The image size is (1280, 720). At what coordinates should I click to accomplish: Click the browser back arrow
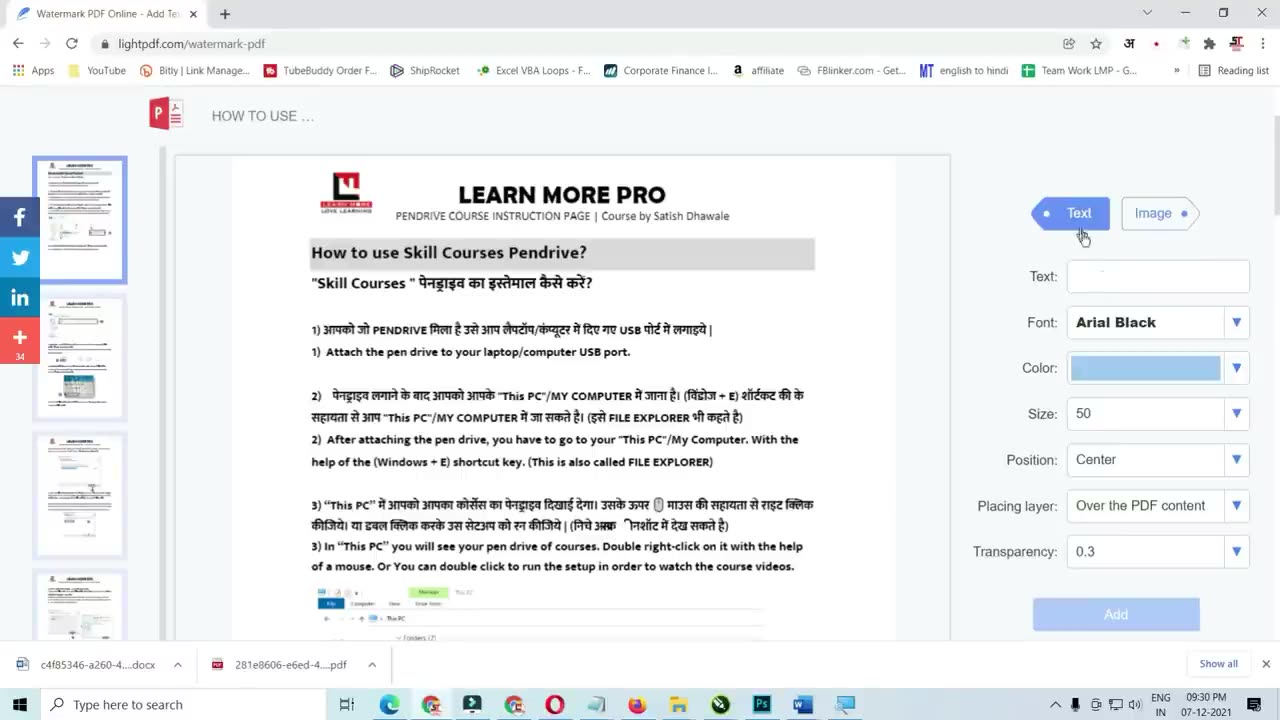(x=18, y=43)
